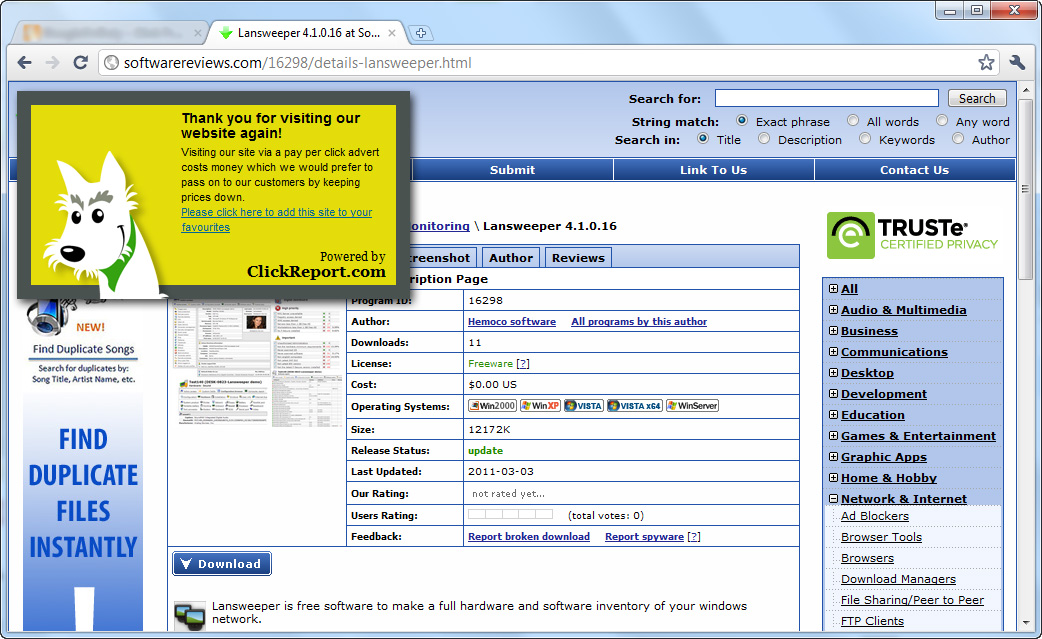Screen dimensions: 1042x639
Task: Open the Hemoco software author link
Action: (512, 321)
